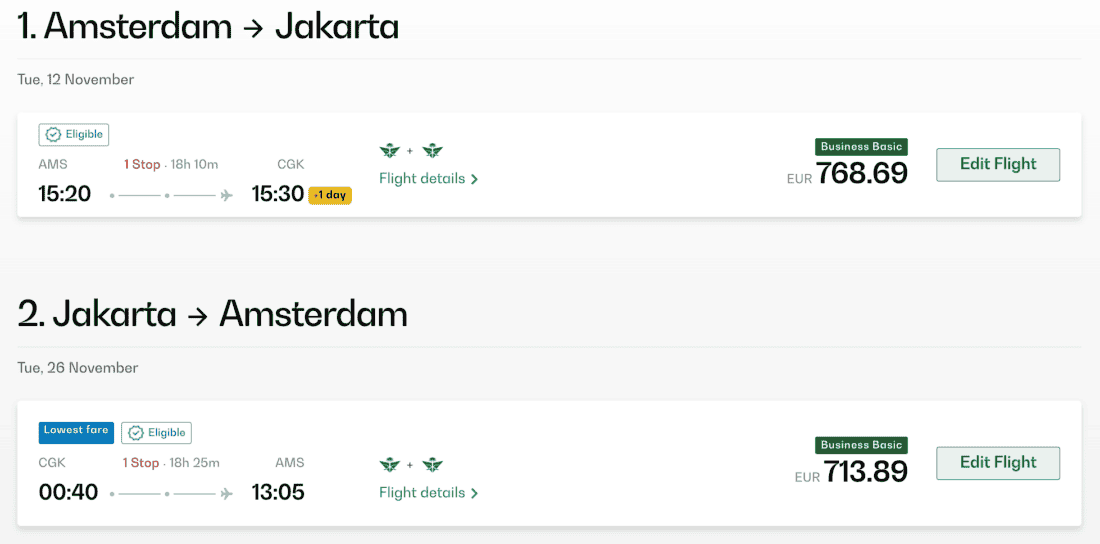Expand Flight details for the Amsterdam to Jakarta flight
The height and width of the screenshot is (544, 1100).
point(428,179)
